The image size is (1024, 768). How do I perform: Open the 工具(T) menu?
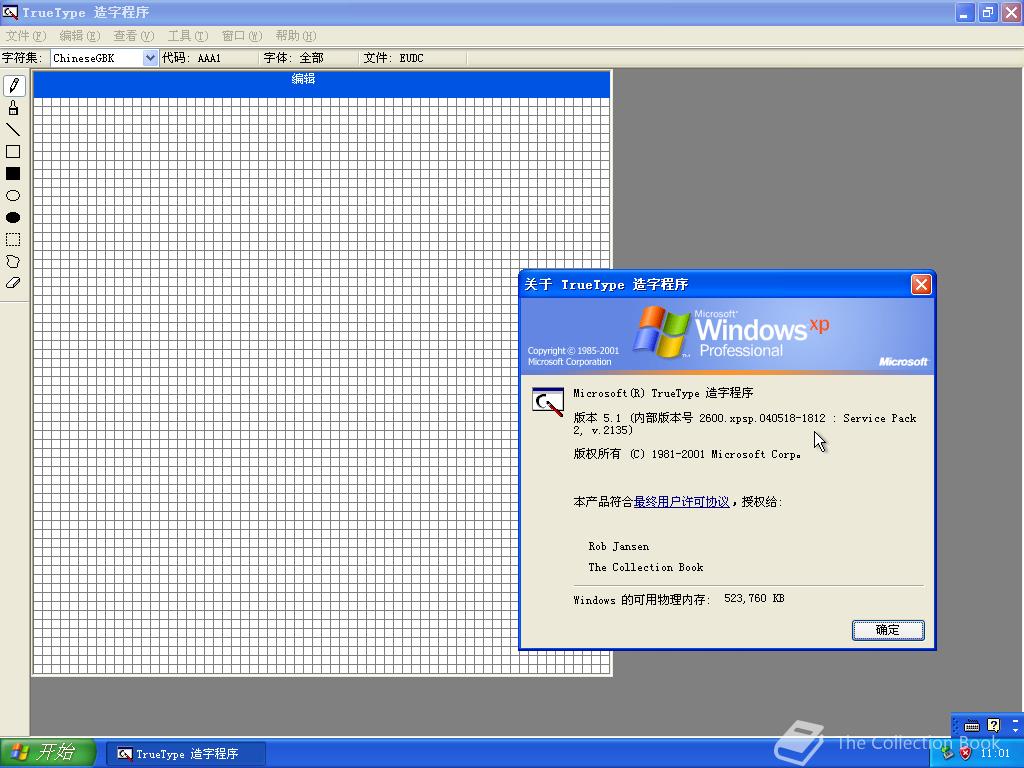187,36
